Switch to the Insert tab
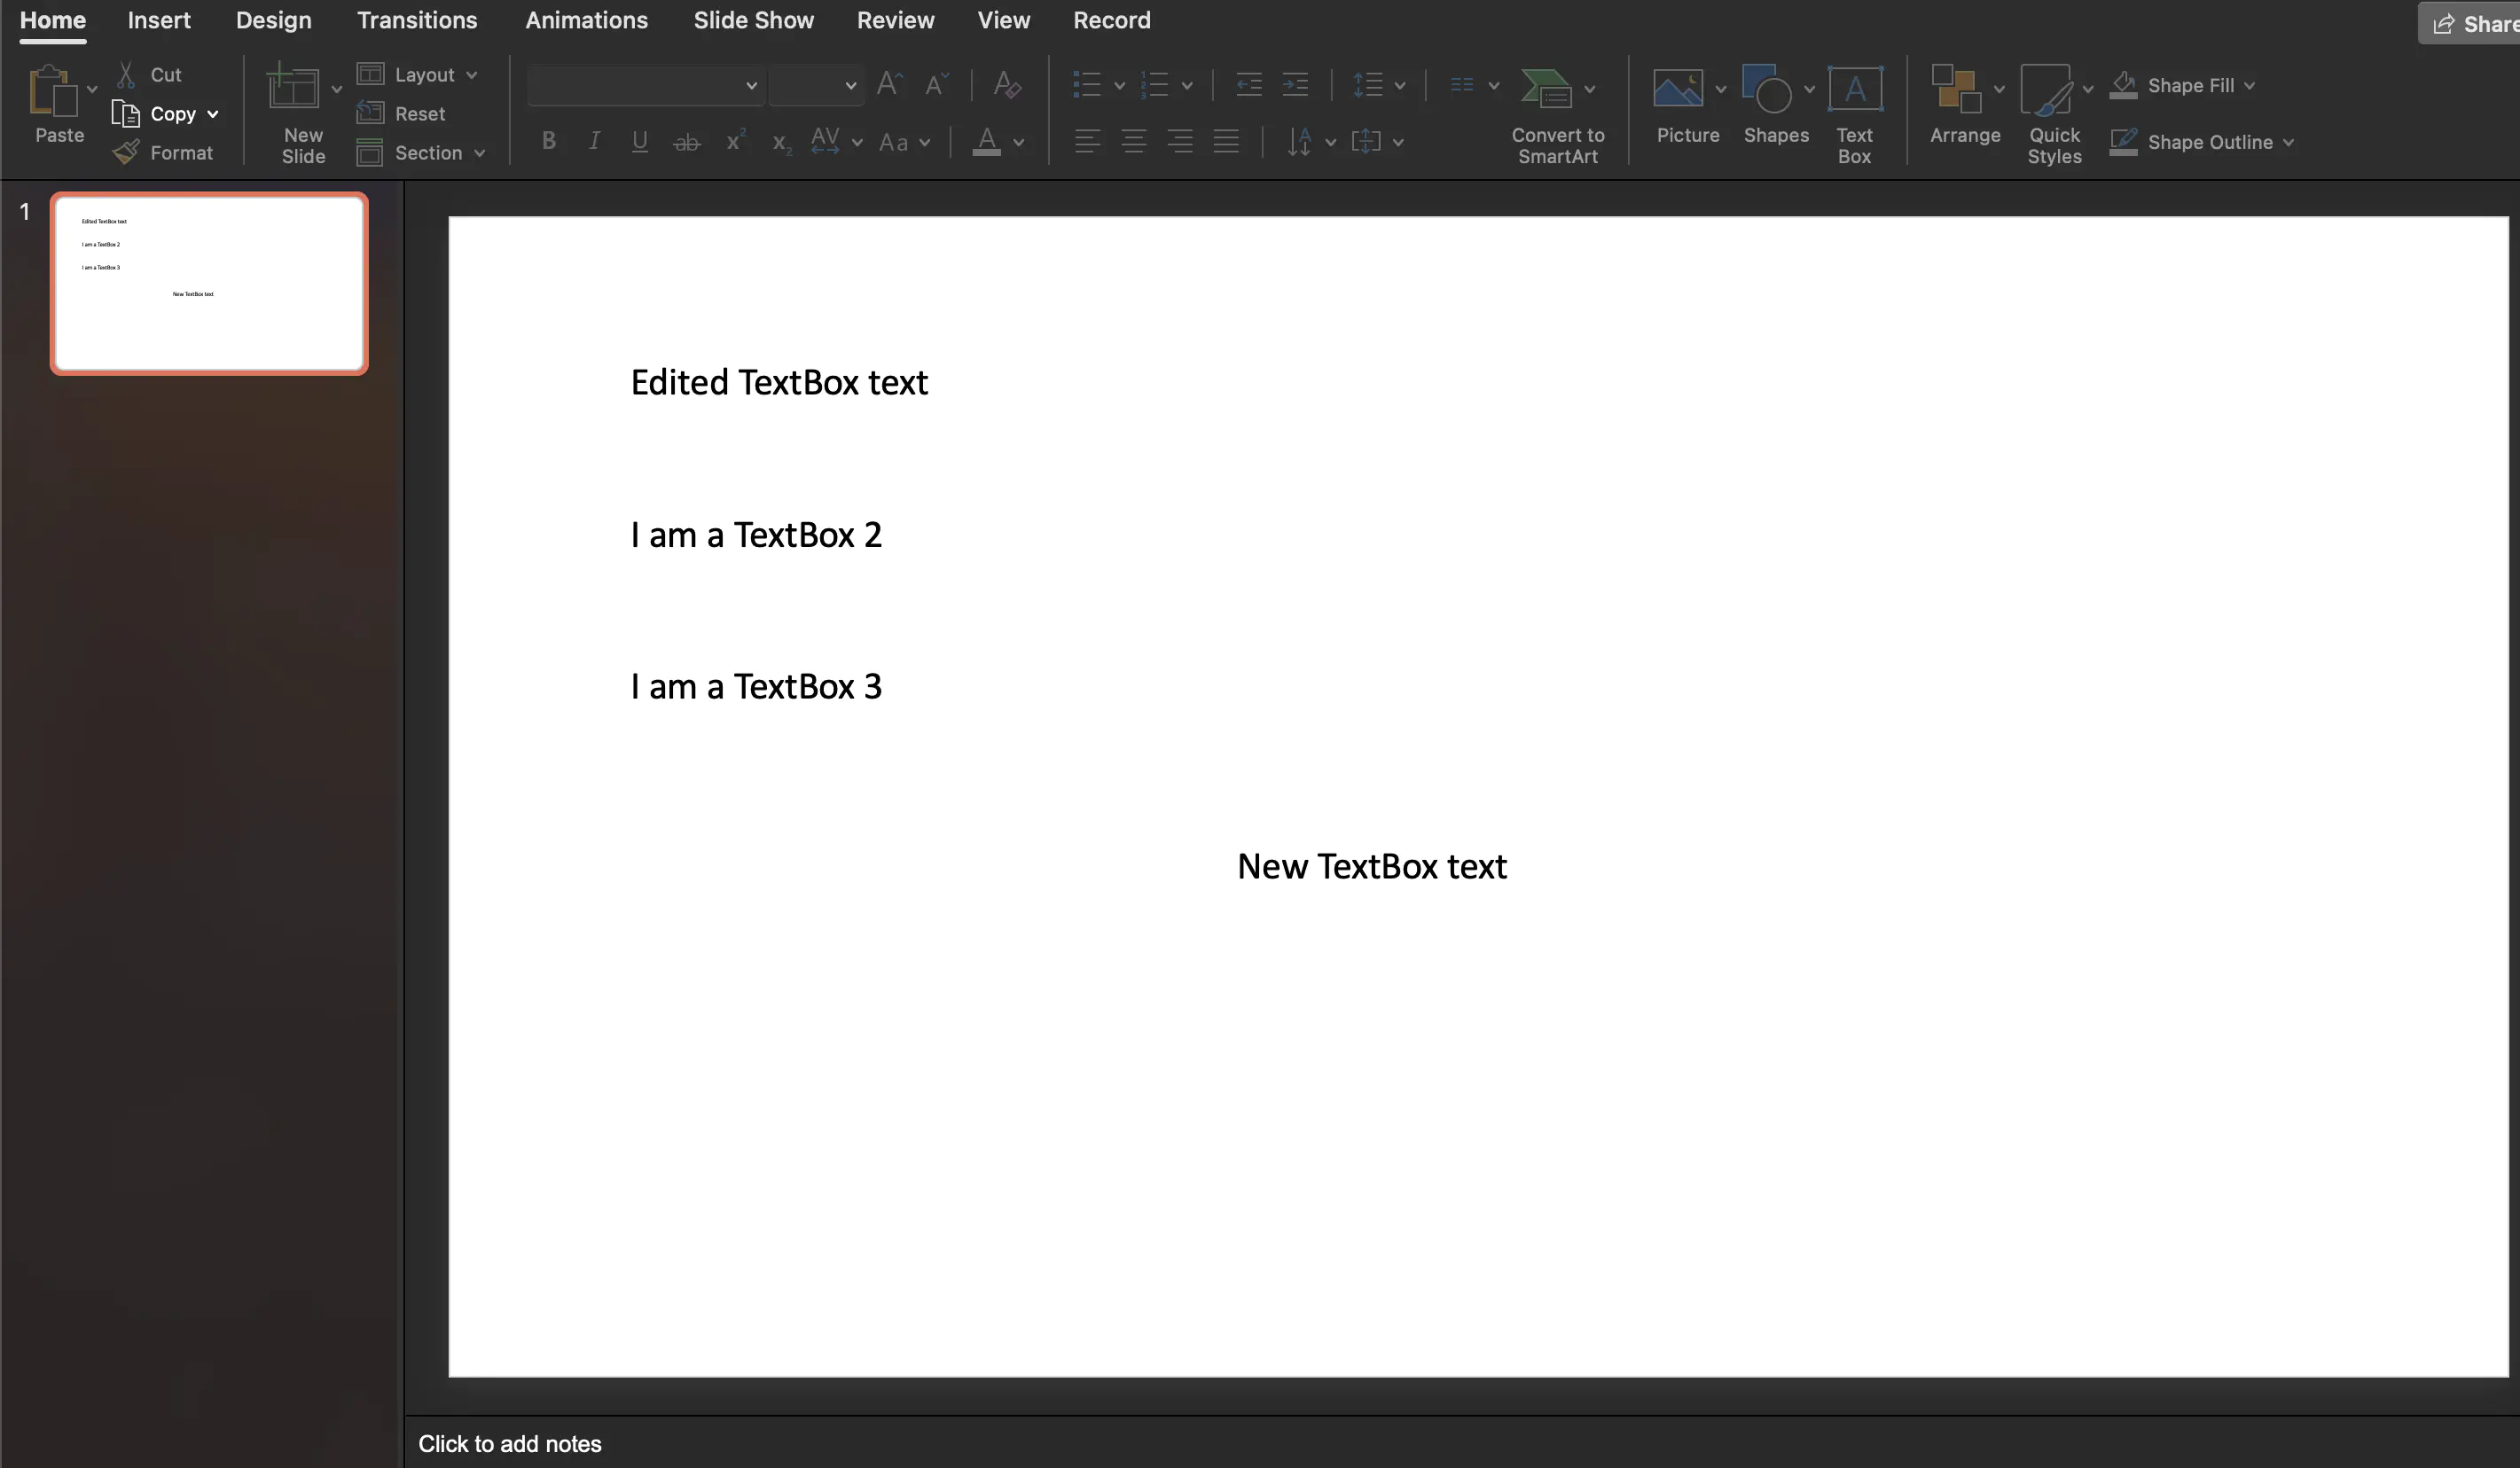 click(158, 19)
